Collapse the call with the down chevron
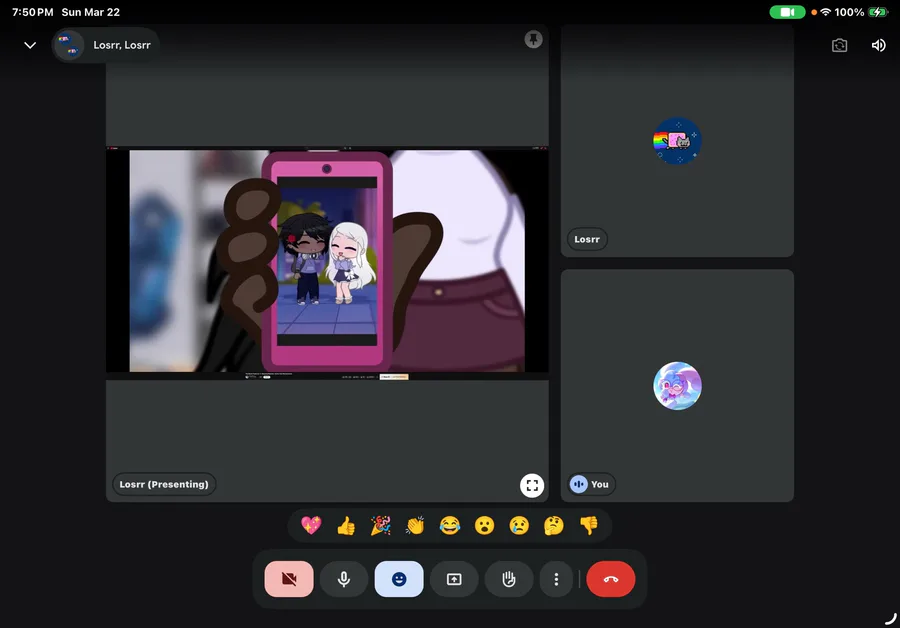This screenshot has width=900, height=628. 30,45
